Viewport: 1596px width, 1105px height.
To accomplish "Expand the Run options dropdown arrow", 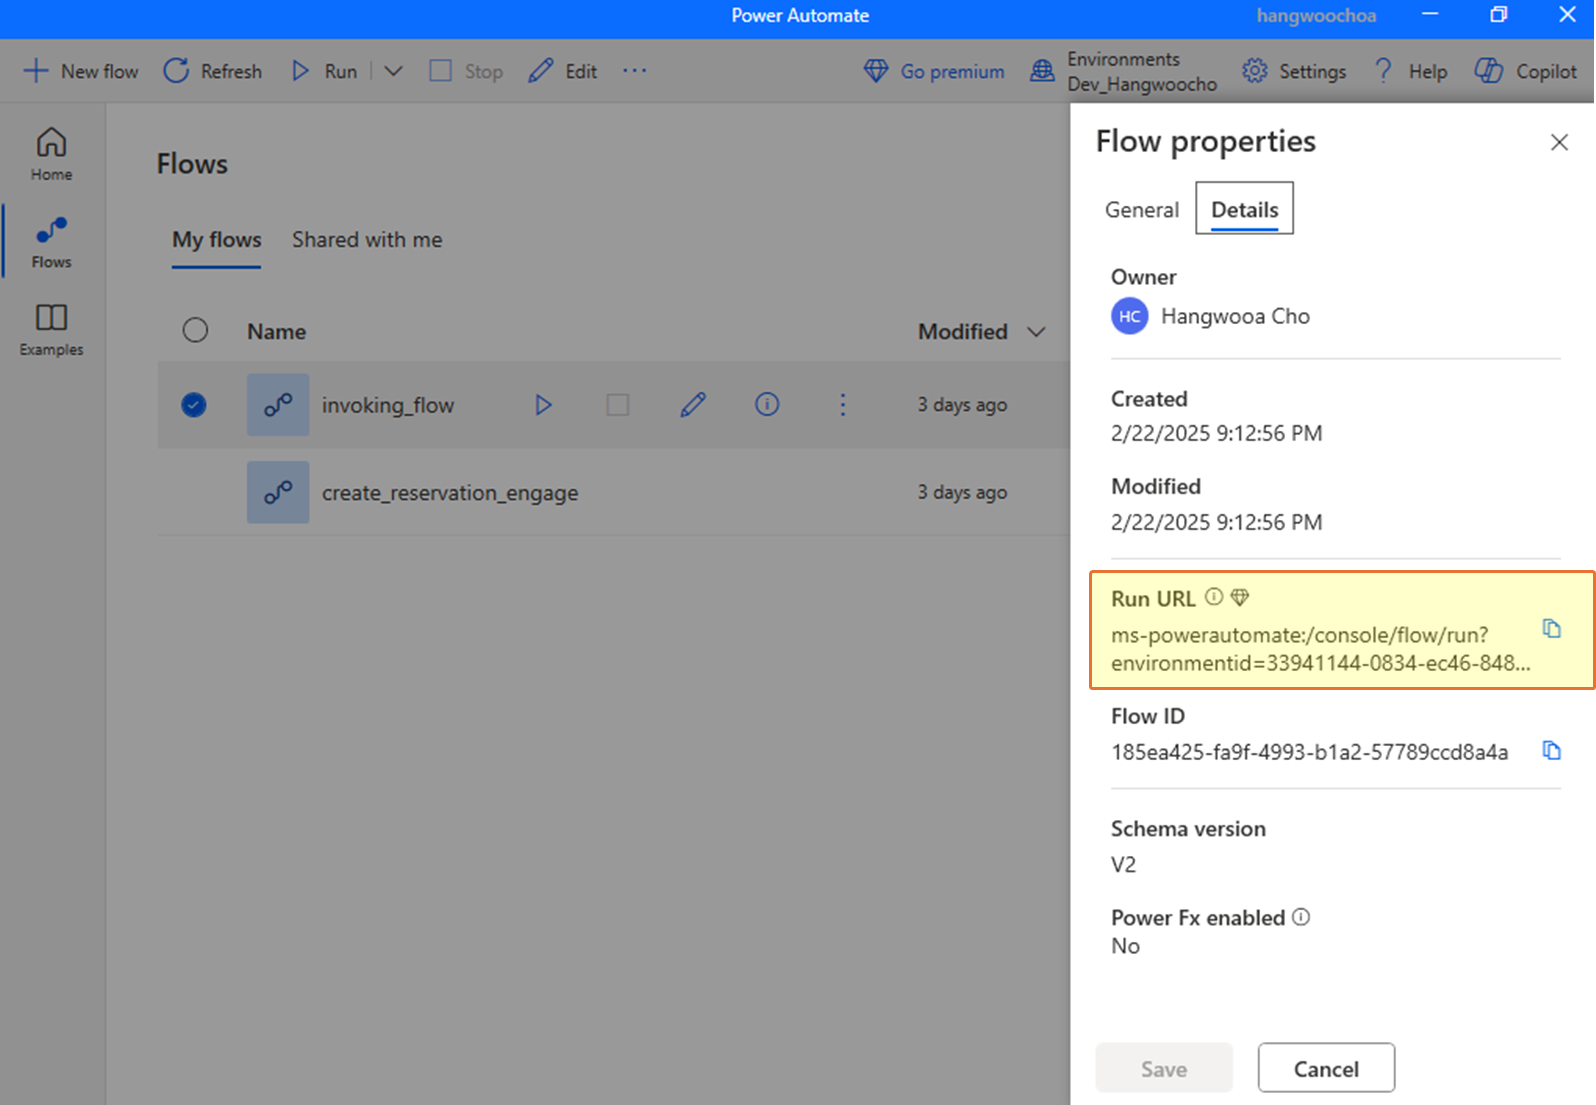I will click(x=393, y=71).
